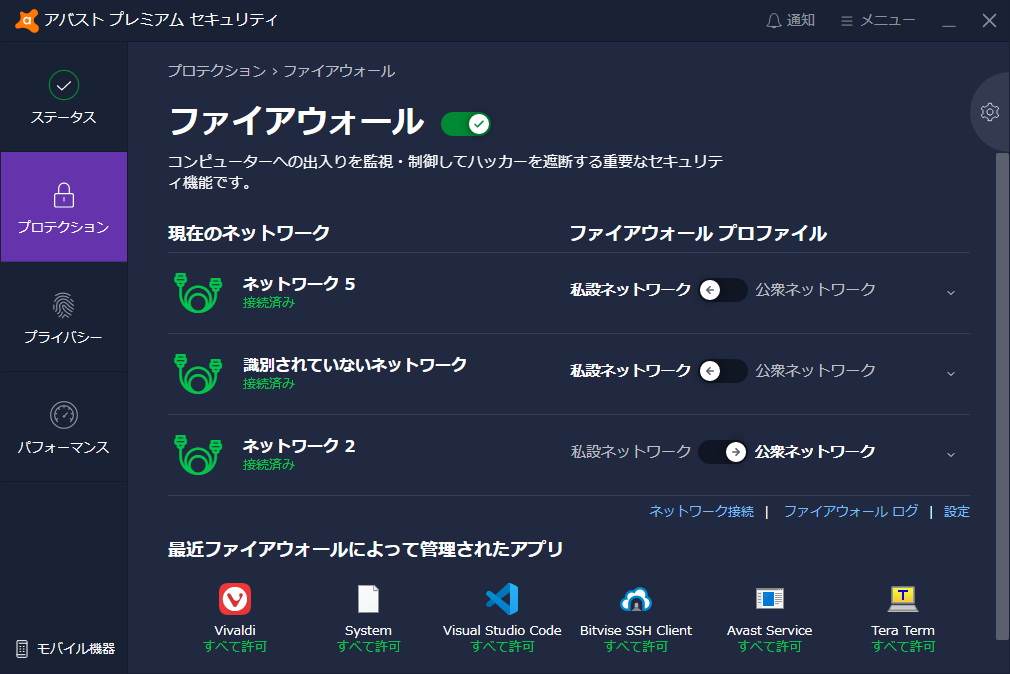Click すべて許可 under Bitvise SSH Client

click(636, 646)
